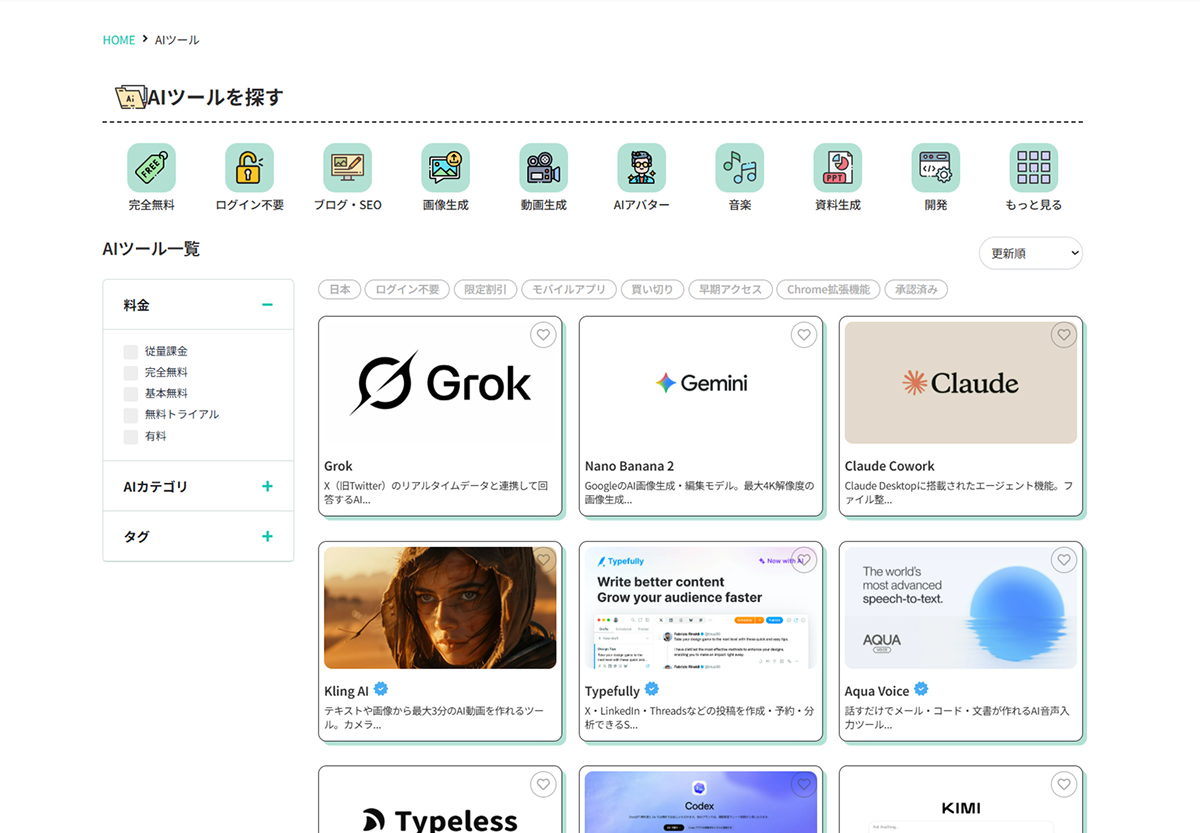
Task: Select the 承認済み filter tag
Action: click(917, 290)
